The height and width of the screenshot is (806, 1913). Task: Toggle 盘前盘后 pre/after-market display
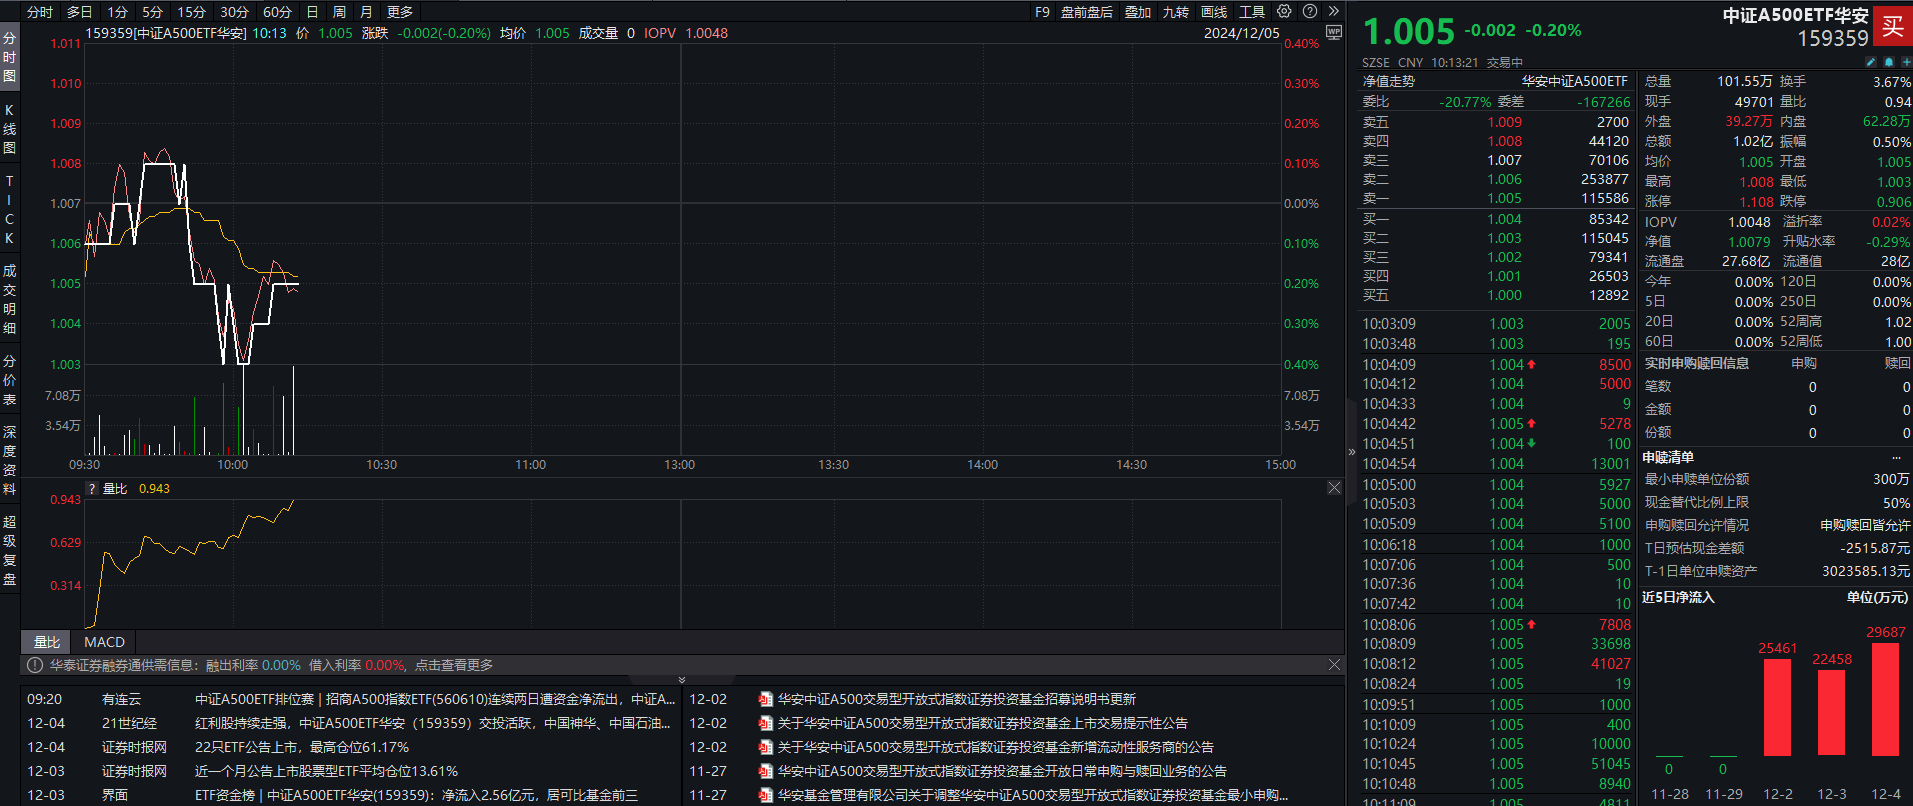pyautogui.click(x=1087, y=12)
